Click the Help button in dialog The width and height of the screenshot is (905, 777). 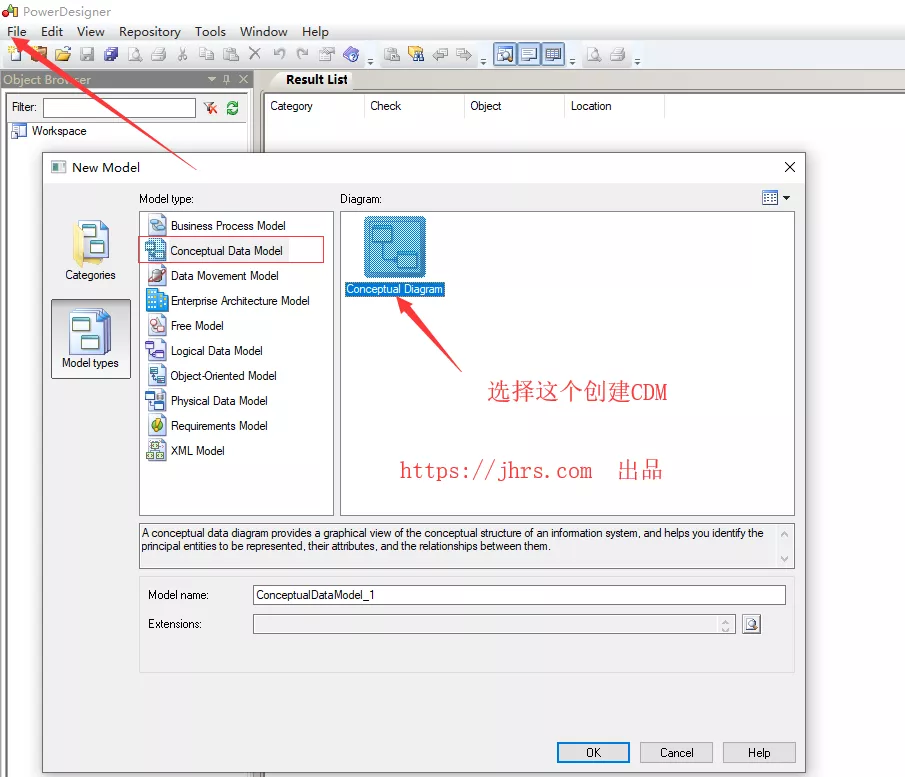click(x=759, y=752)
